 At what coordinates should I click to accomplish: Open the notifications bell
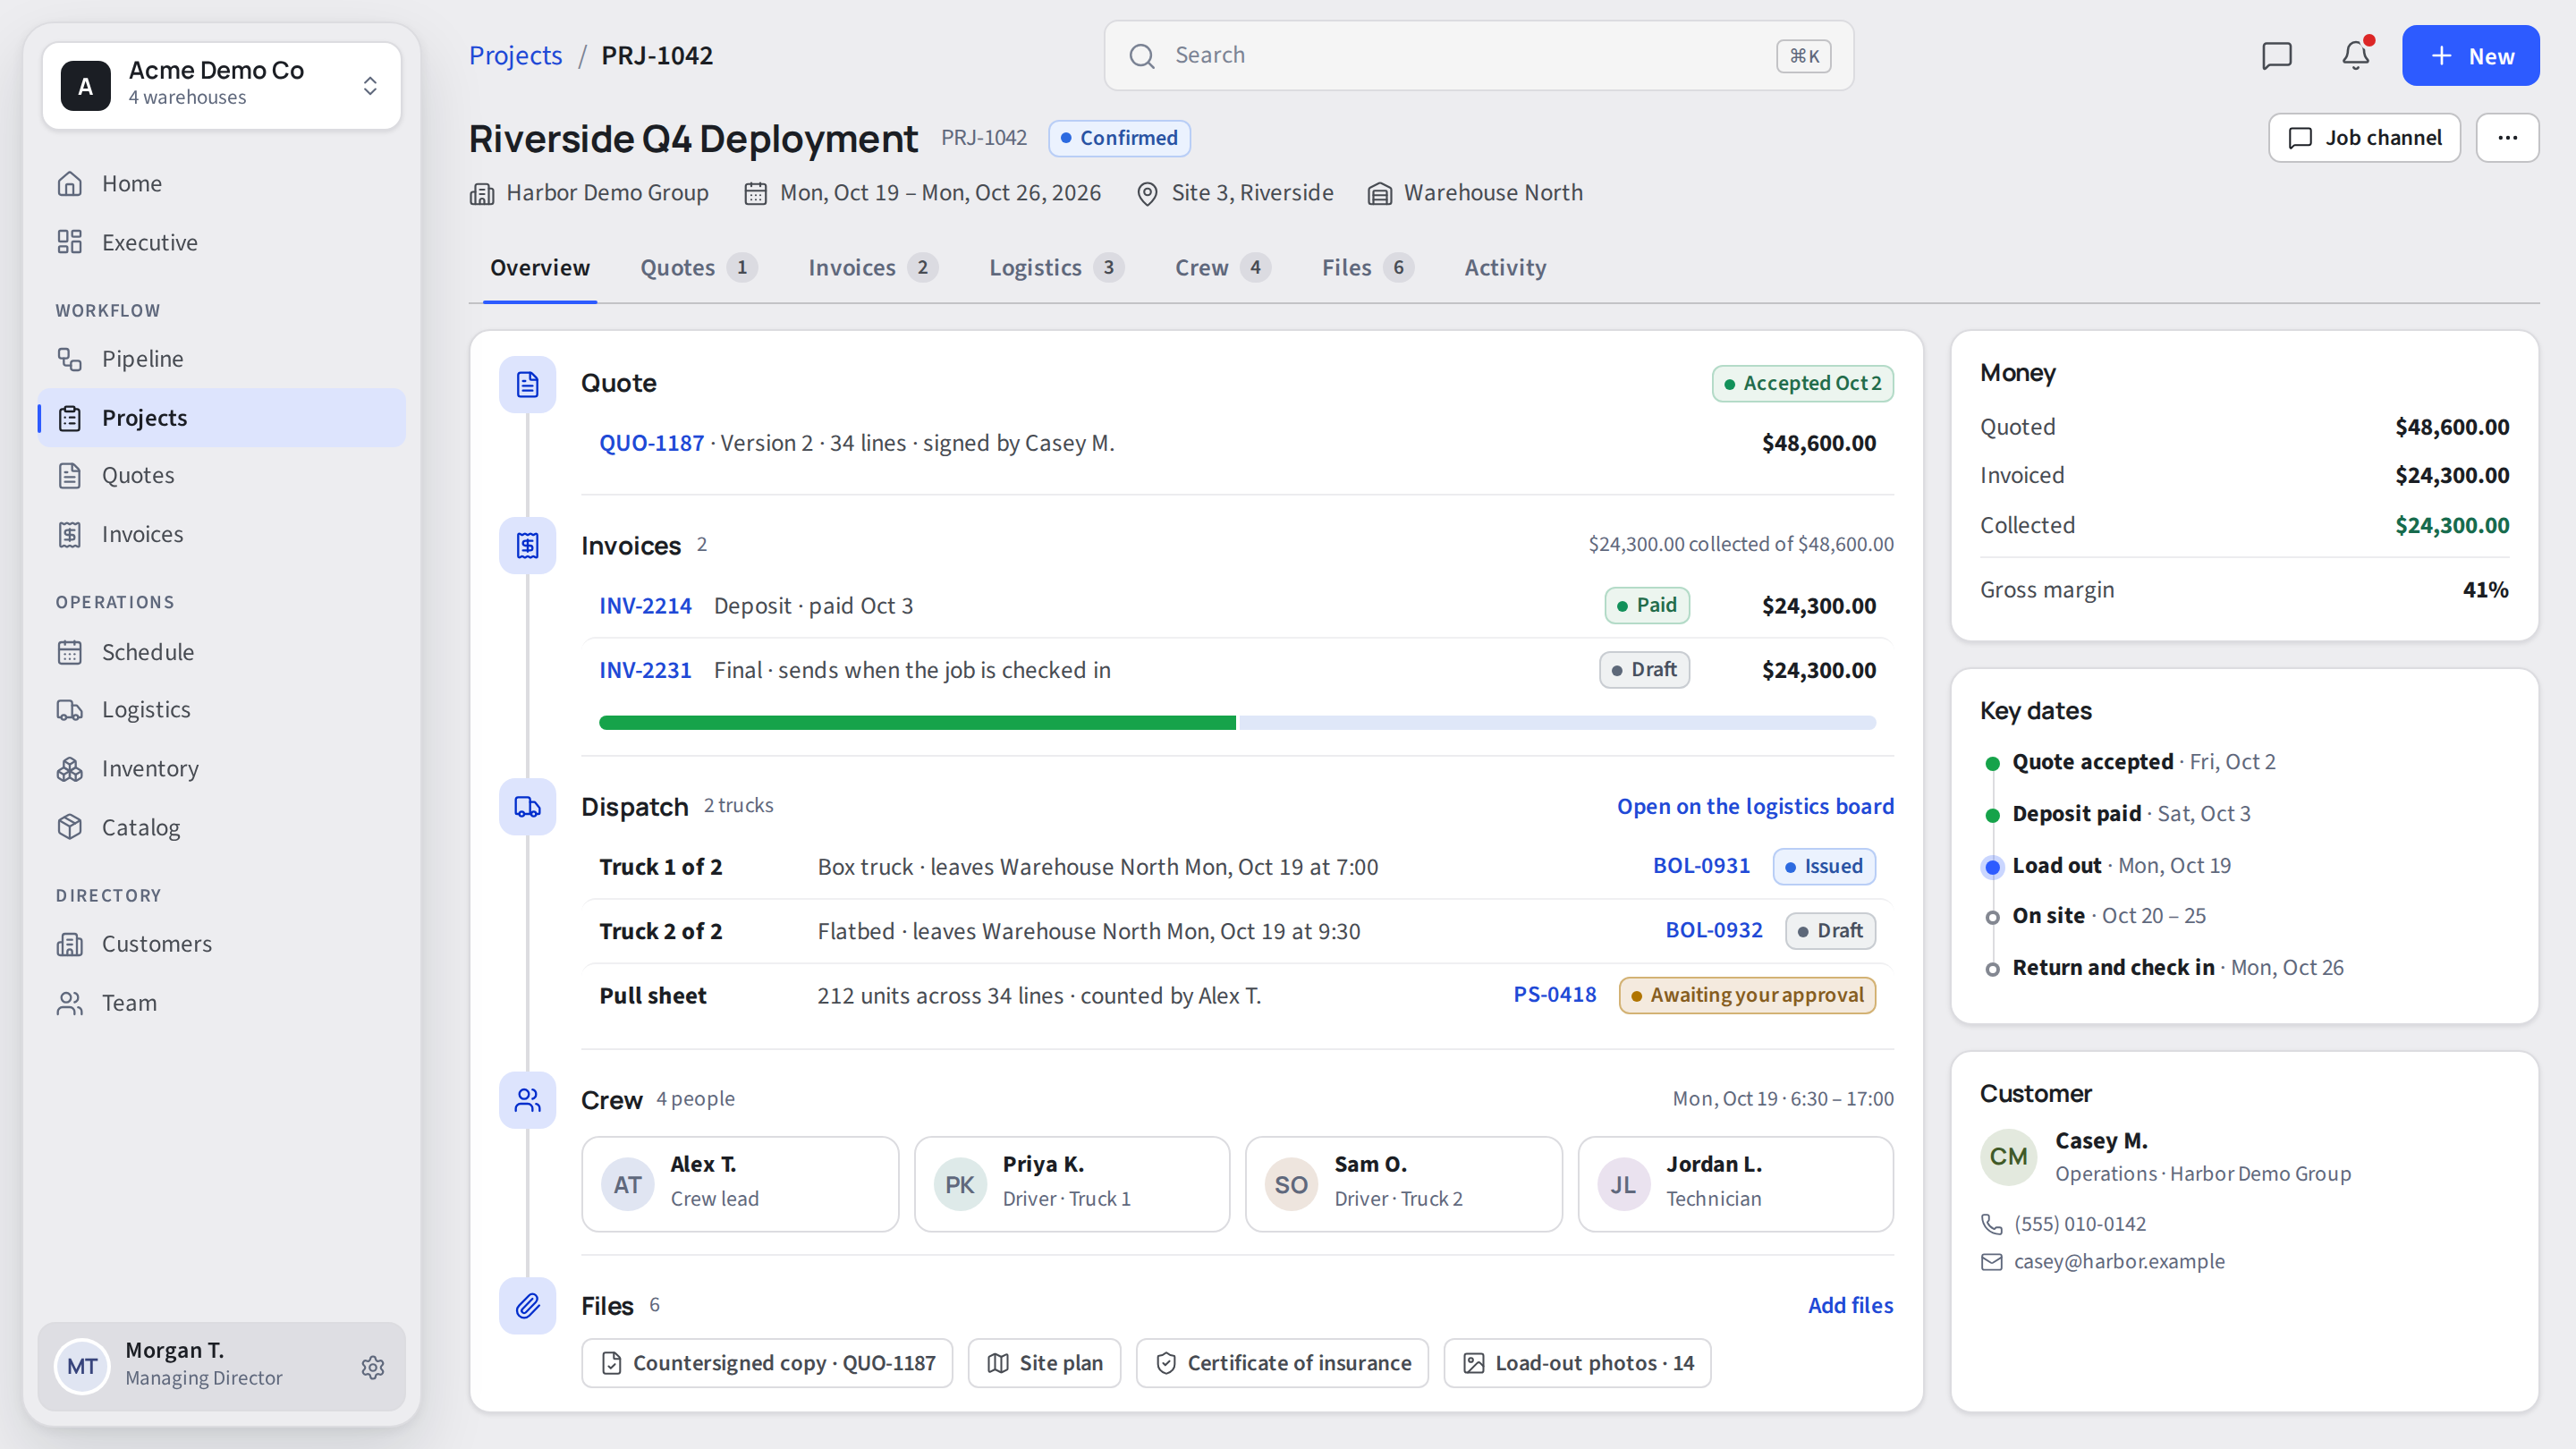click(x=2355, y=55)
